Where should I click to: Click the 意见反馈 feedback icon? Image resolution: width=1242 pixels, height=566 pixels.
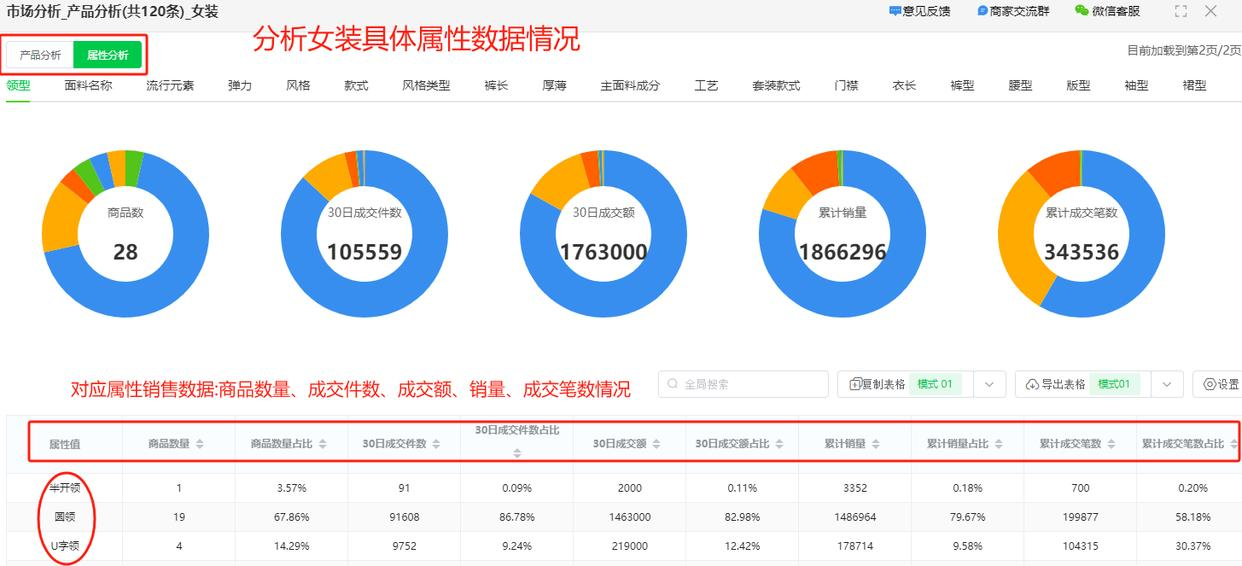pos(895,11)
